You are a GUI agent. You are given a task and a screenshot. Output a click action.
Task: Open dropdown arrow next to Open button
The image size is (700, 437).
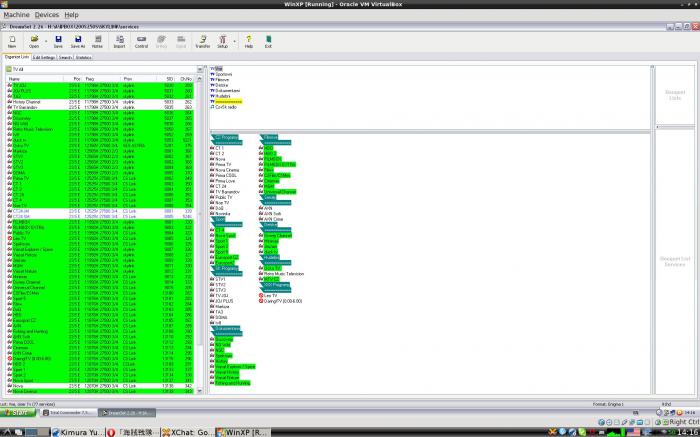[46, 41]
